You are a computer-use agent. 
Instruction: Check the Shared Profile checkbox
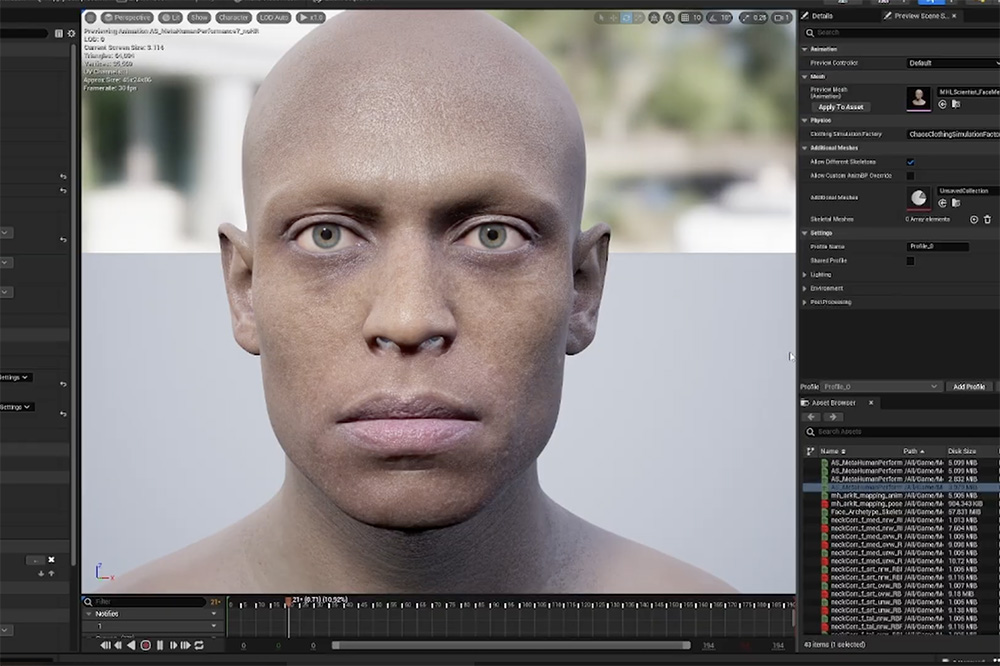910,261
